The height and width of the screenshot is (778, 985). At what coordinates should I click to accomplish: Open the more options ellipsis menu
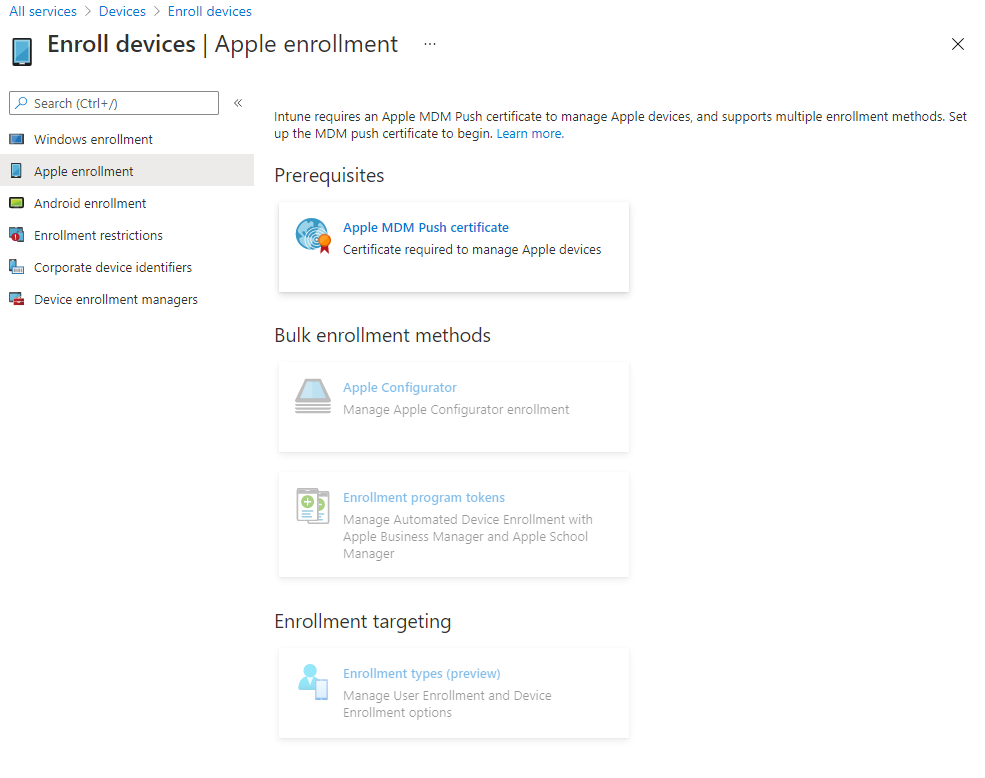tap(430, 44)
